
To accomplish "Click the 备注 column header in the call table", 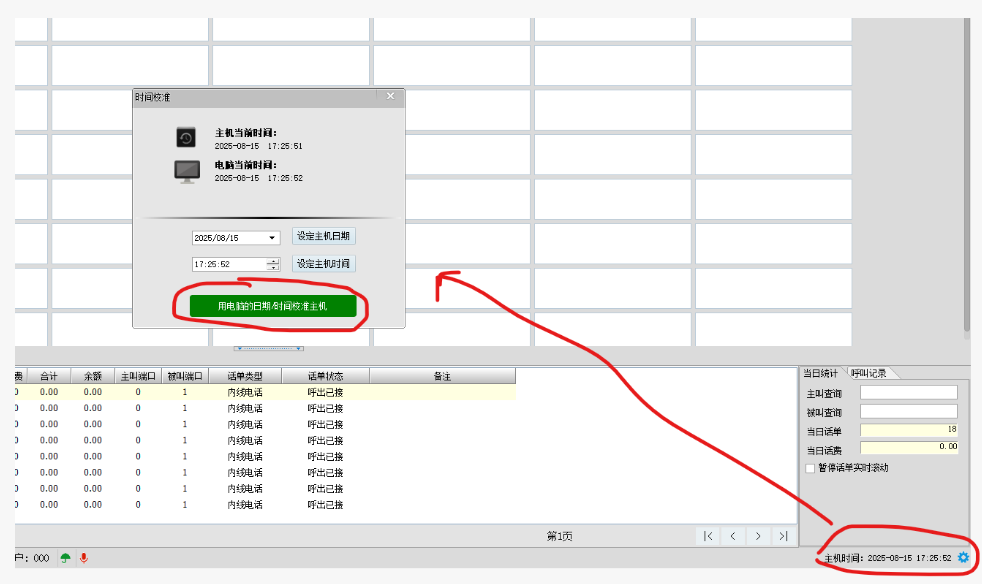I will (x=440, y=376).
